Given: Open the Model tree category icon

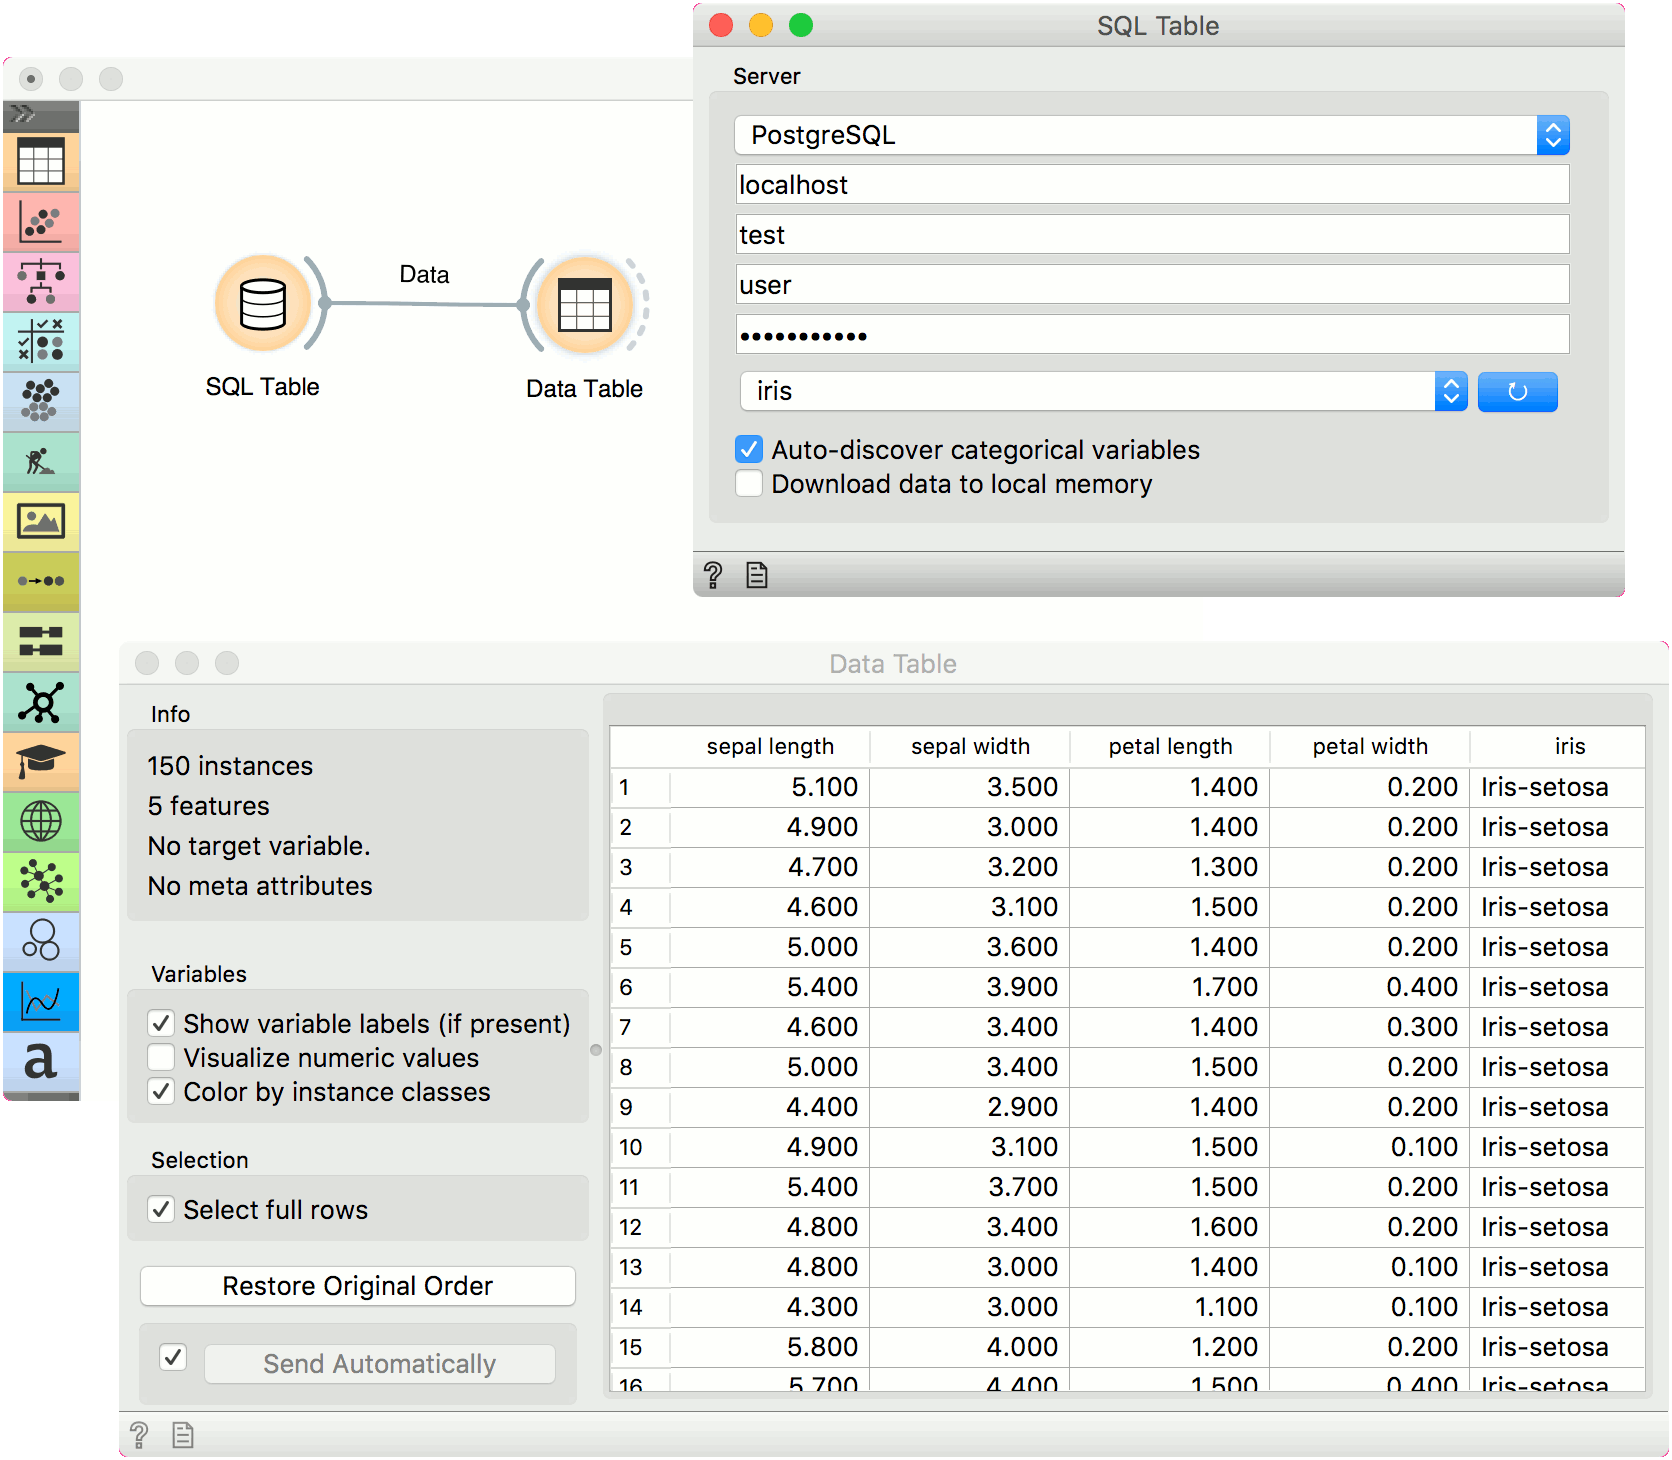Looking at the screenshot, I should 41,281.
